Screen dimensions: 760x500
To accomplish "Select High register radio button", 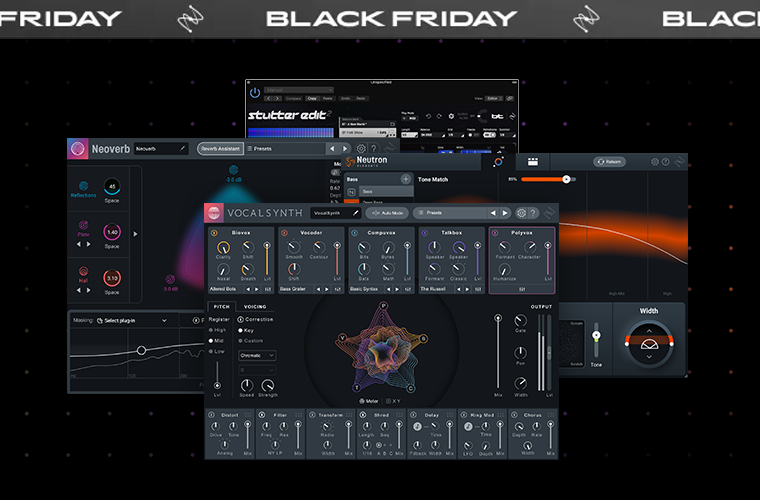I will pos(211,330).
